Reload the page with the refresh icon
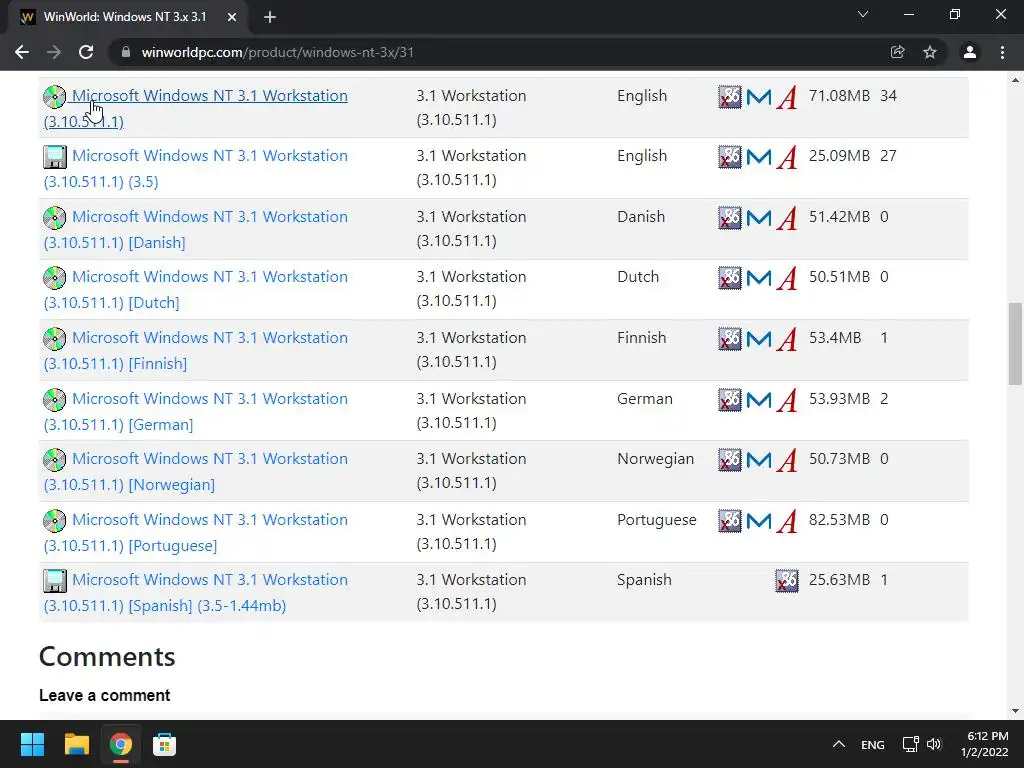 tap(86, 52)
